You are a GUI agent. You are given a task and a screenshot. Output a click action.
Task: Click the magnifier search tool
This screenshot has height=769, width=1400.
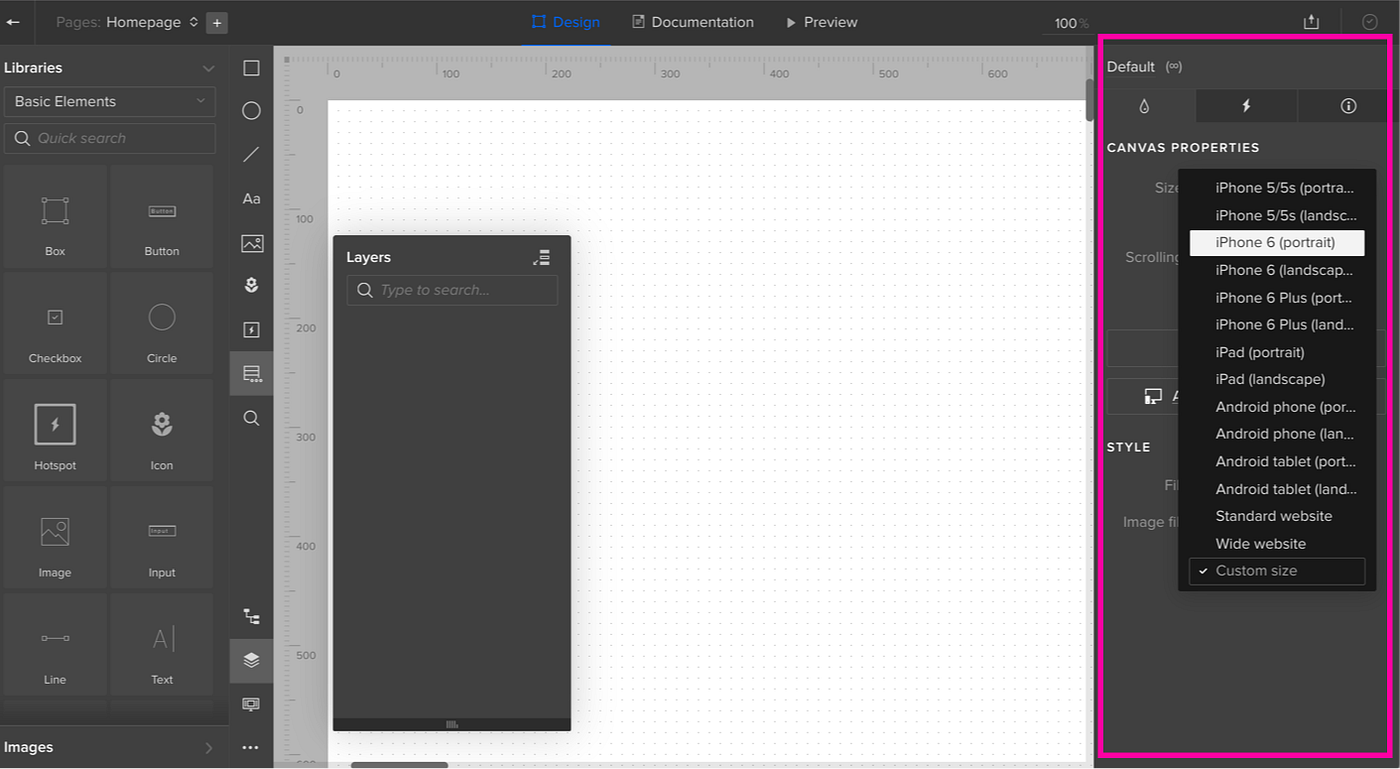[251, 418]
